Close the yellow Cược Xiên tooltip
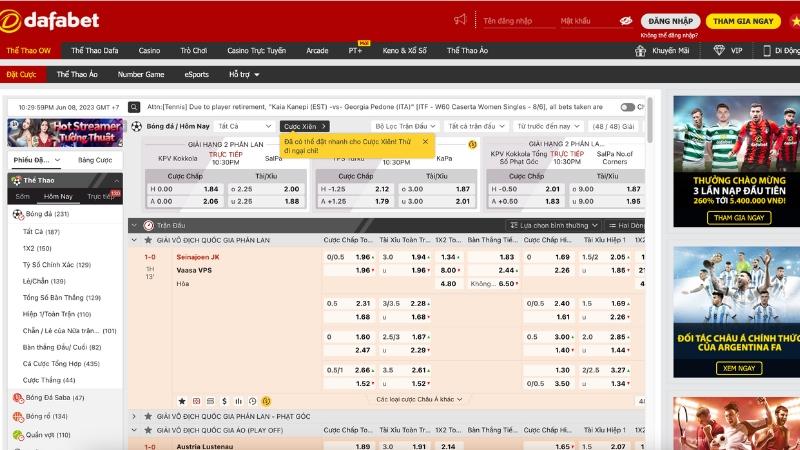This screenshot has height=450, width=800. click(x=425, y=142)
